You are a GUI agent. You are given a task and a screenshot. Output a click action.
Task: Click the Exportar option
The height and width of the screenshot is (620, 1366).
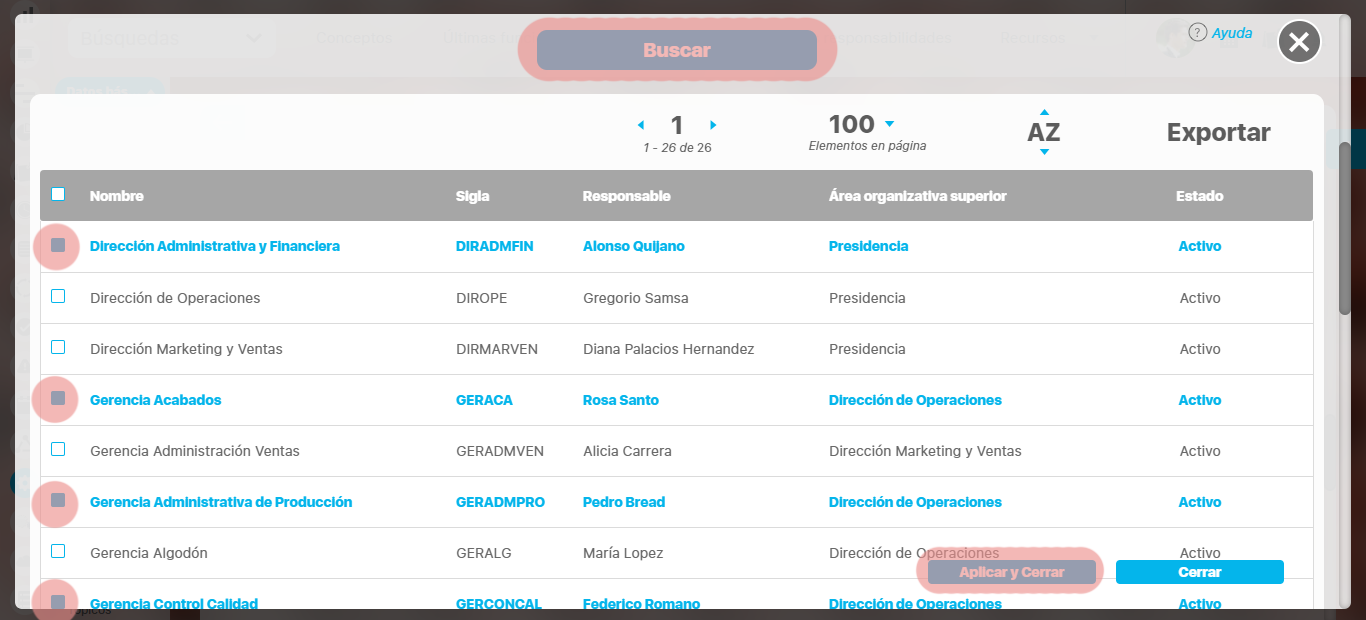[1218, 132]
